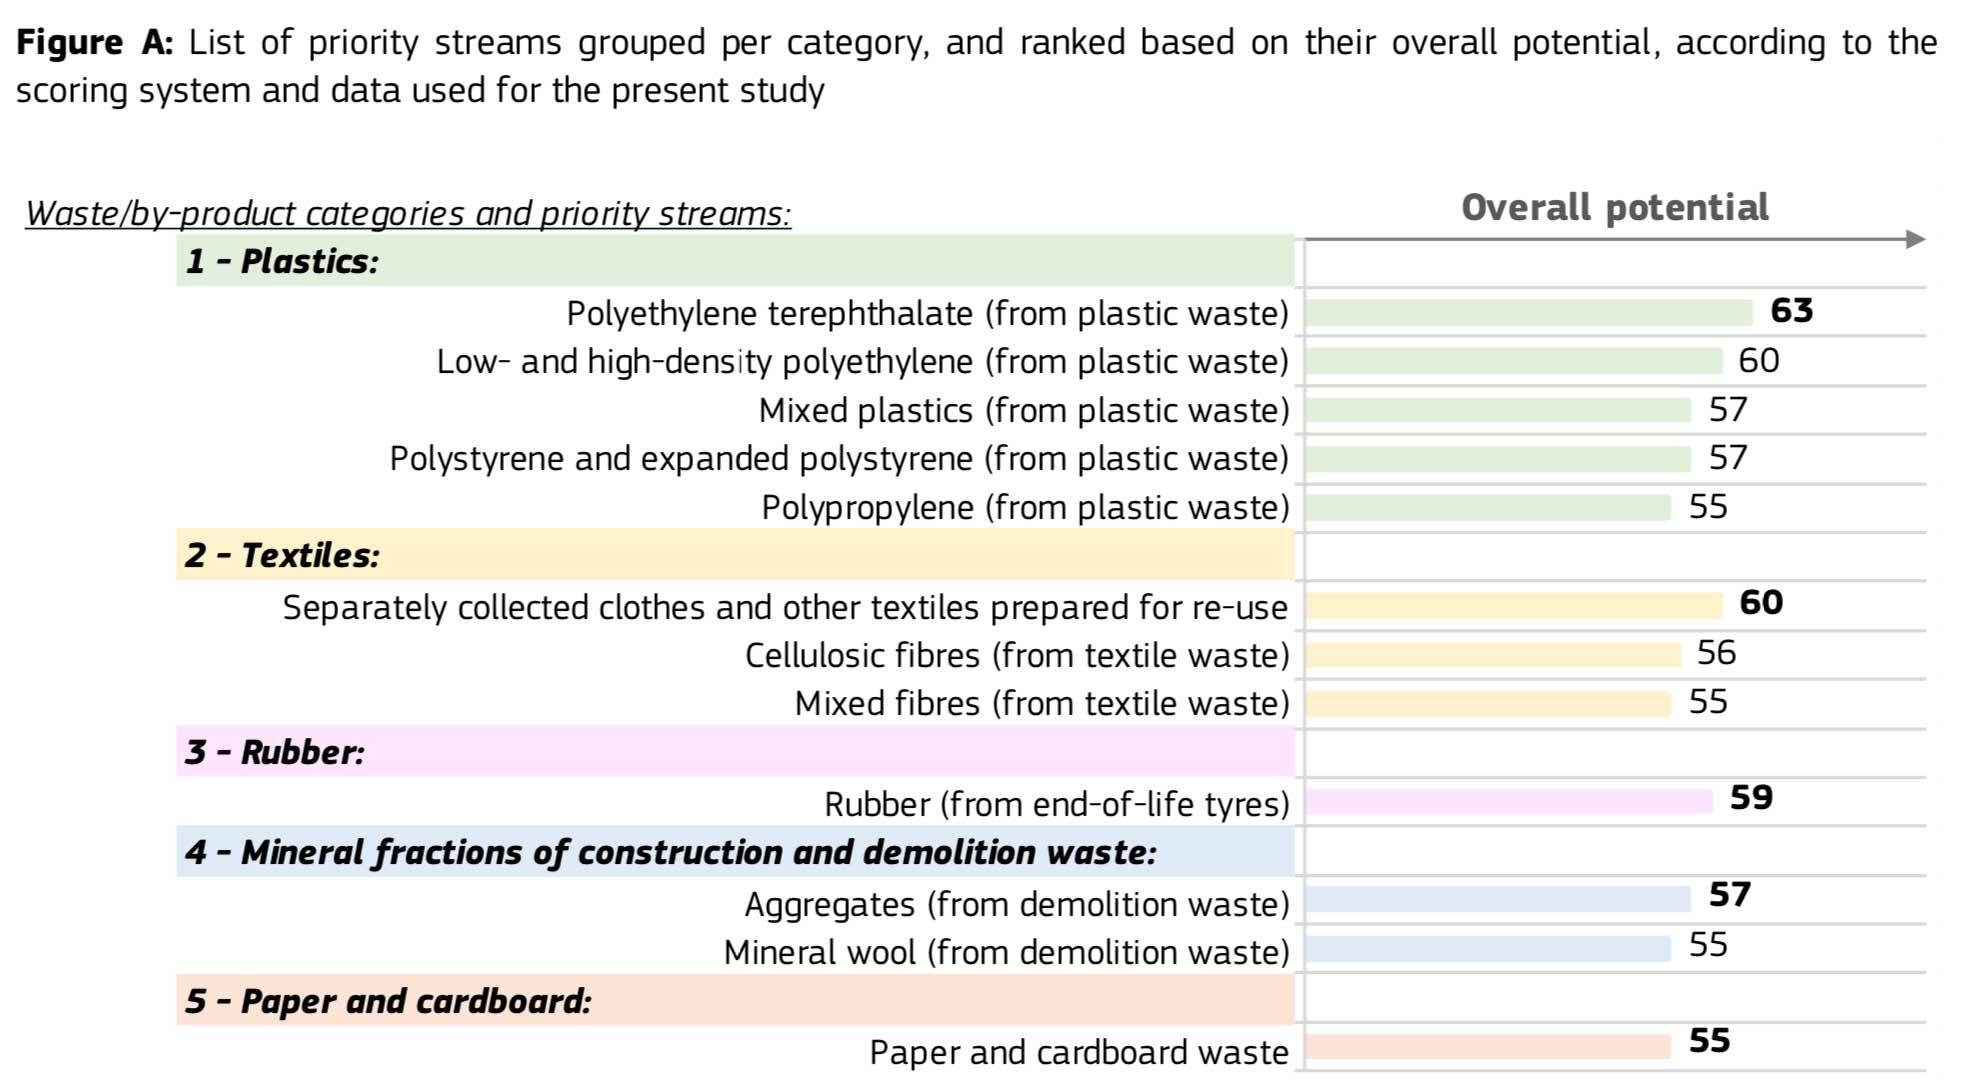The height and width of the screenshot is (1081, 1965).
Task: Select the blue Mineral wool bar
Action: pyautogui.click(x=1487, y=949)
